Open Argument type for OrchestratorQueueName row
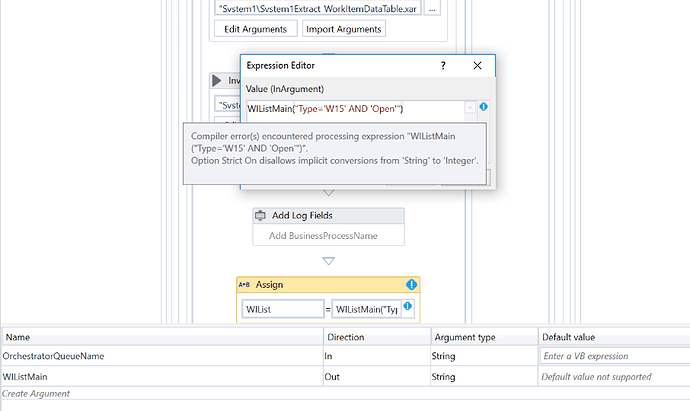 (484, 356)
